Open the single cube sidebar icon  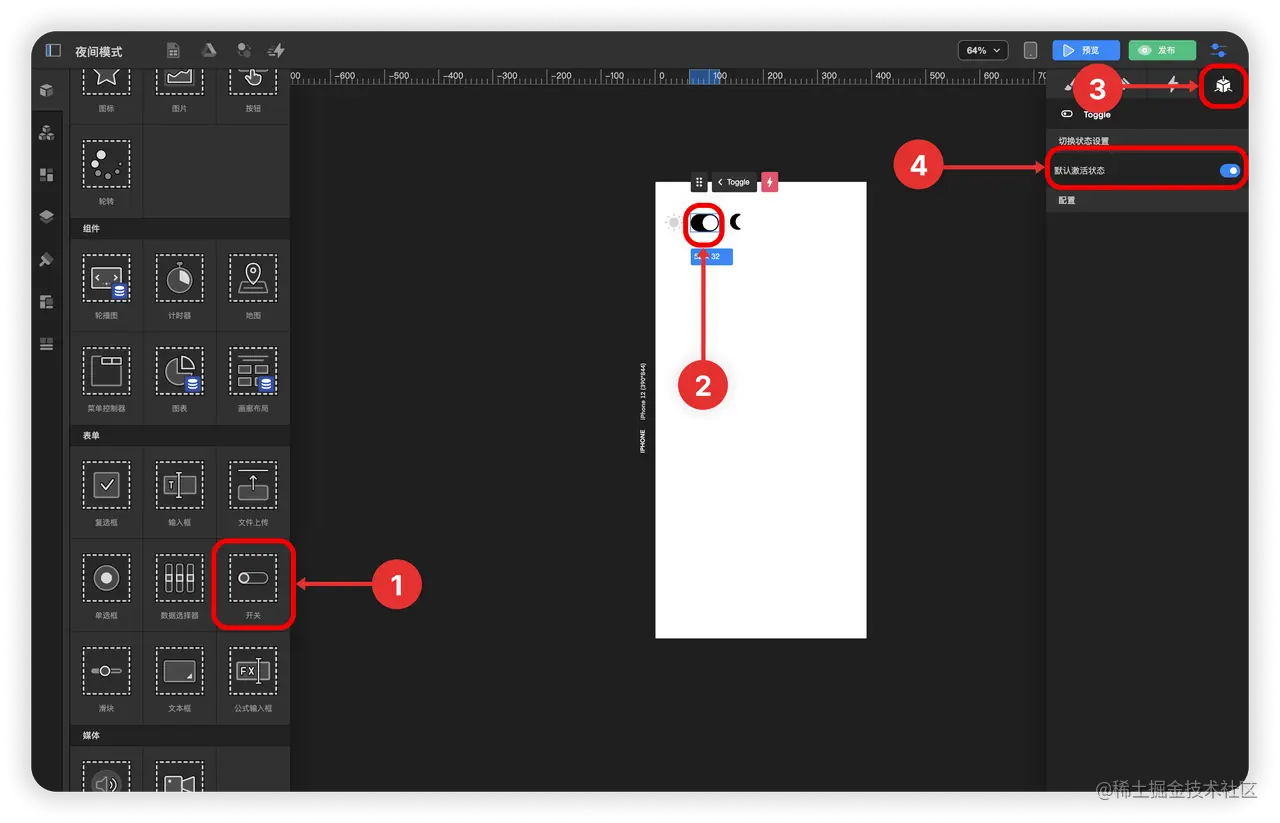[x=46, y=90]
